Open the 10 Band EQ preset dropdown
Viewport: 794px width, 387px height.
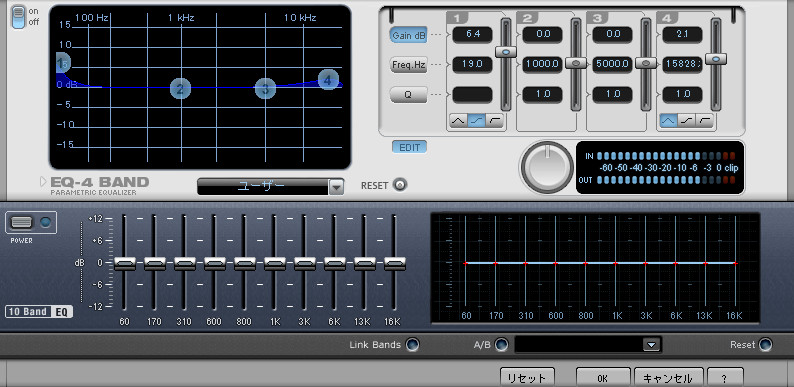pos(651,345)
